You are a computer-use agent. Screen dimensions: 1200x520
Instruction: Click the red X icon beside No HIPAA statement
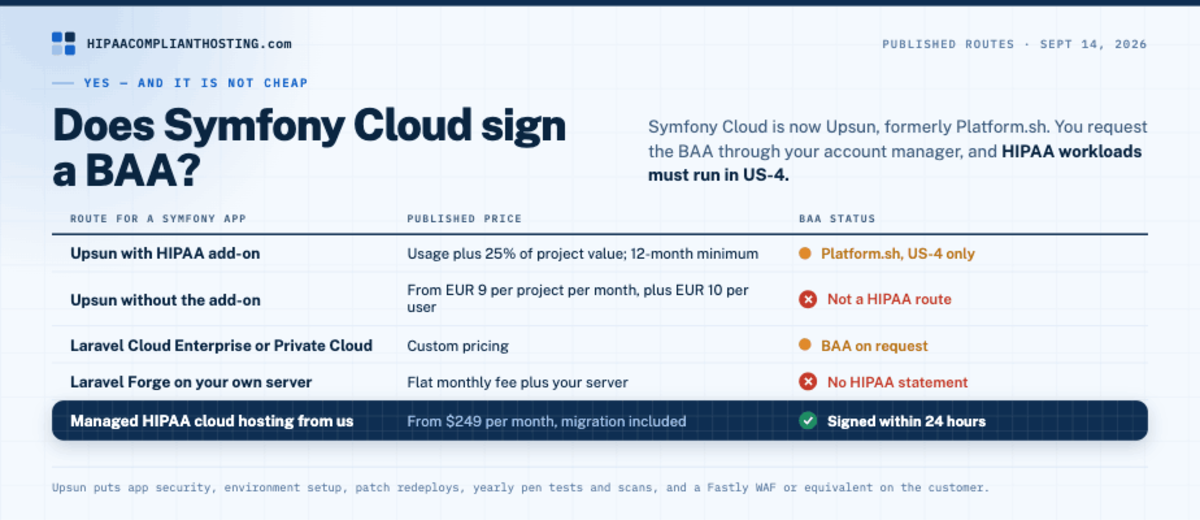[808, 382]
